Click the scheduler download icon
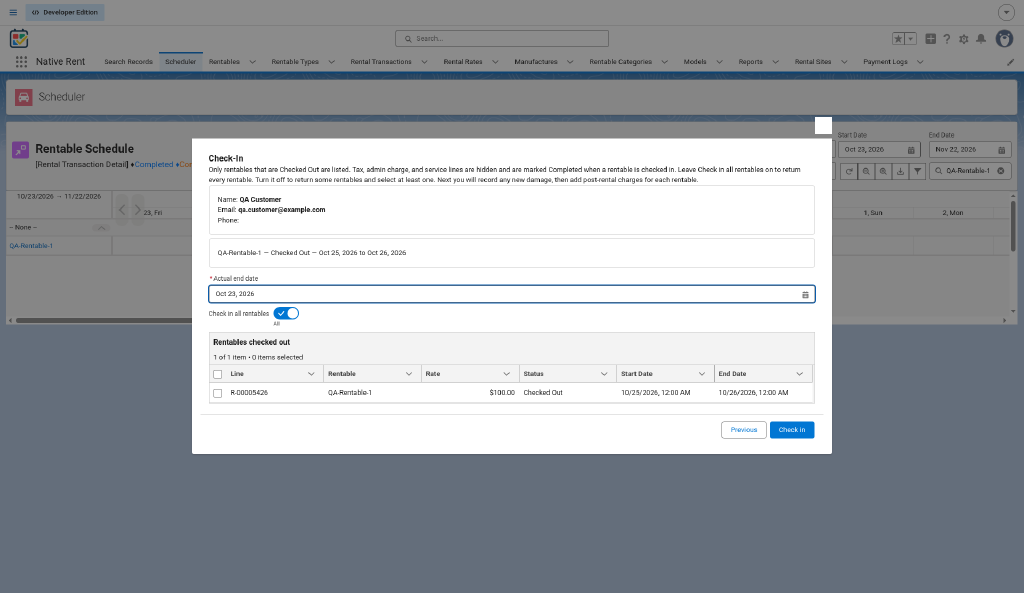This screenshot has height=593, width=1024. pyautogui.click(x=900, y=171)
